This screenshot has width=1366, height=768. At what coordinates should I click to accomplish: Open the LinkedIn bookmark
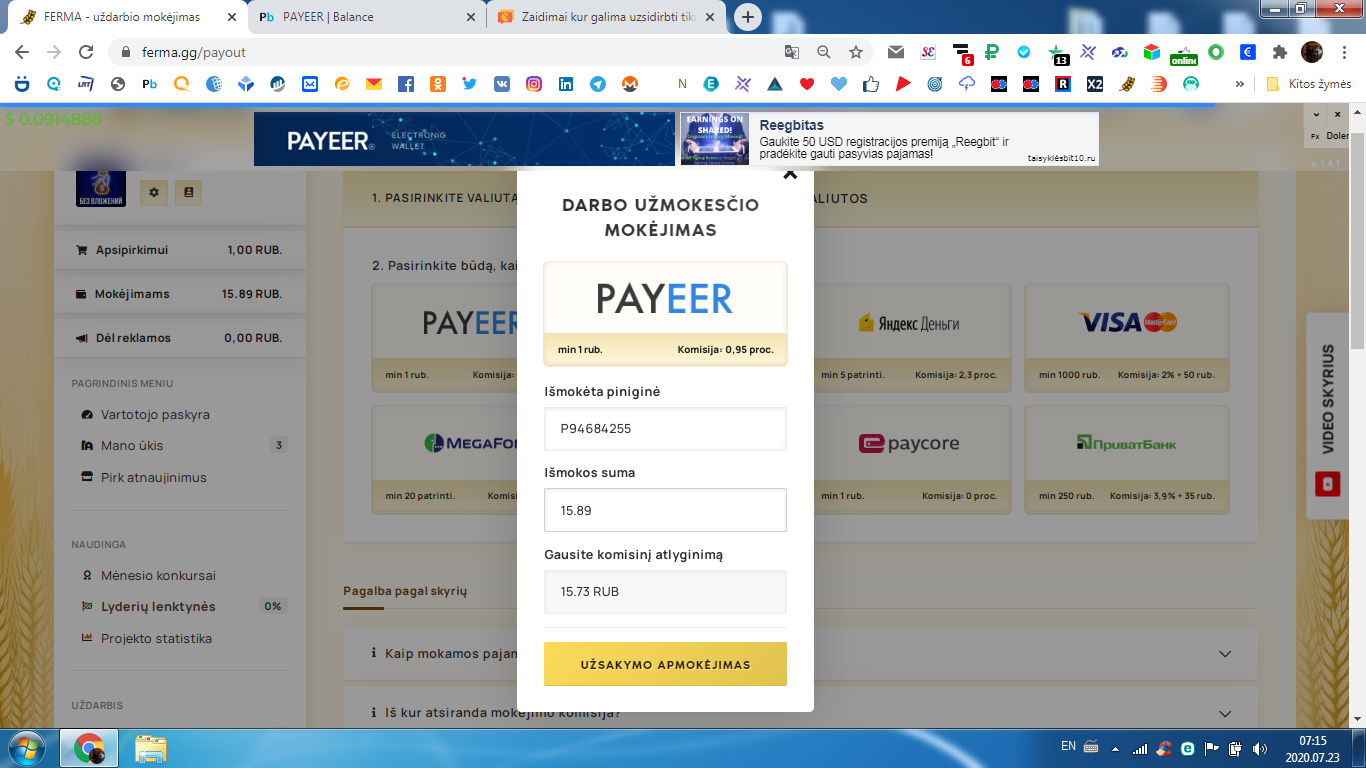click(566, 84)
